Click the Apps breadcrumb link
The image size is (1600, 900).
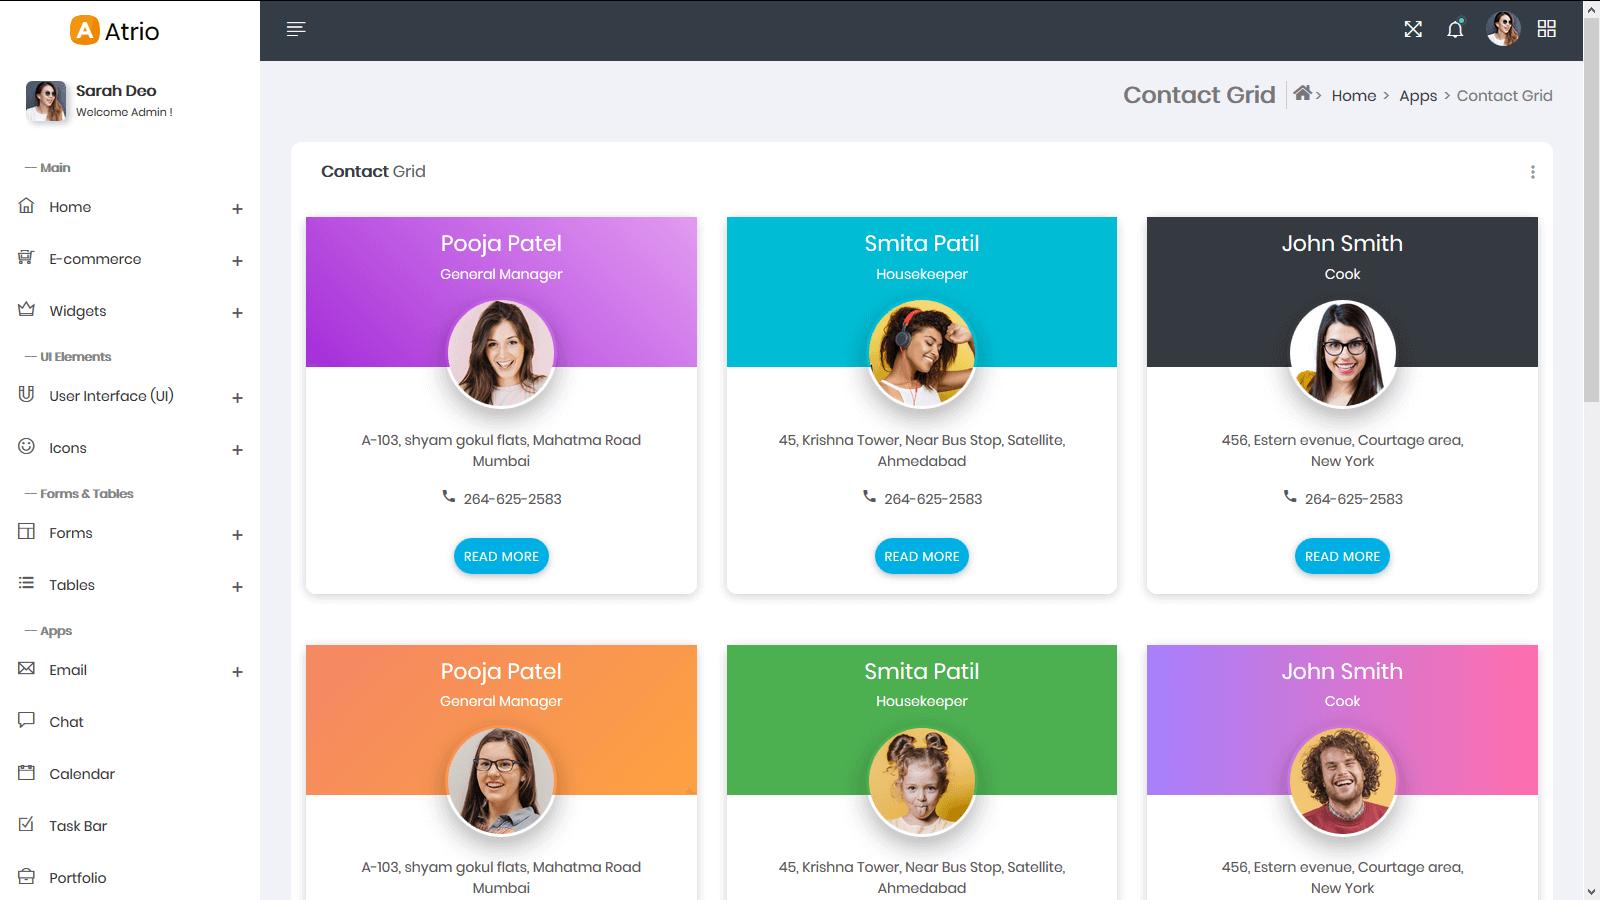(1417, 96)
